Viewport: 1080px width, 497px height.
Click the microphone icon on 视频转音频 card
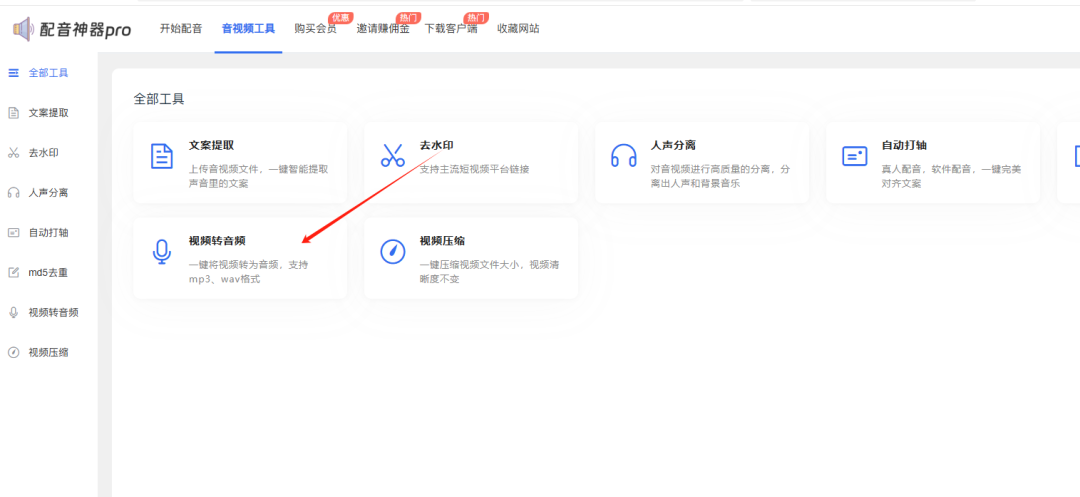pos(162,252)
